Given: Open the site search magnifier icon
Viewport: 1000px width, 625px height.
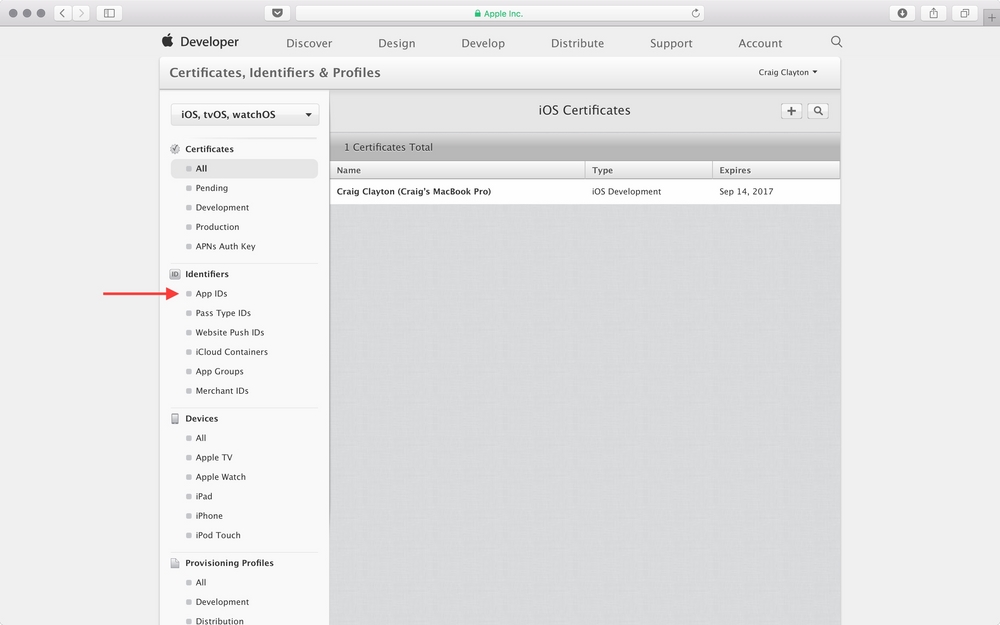Looking at the screenshot, I should [836, 41].
